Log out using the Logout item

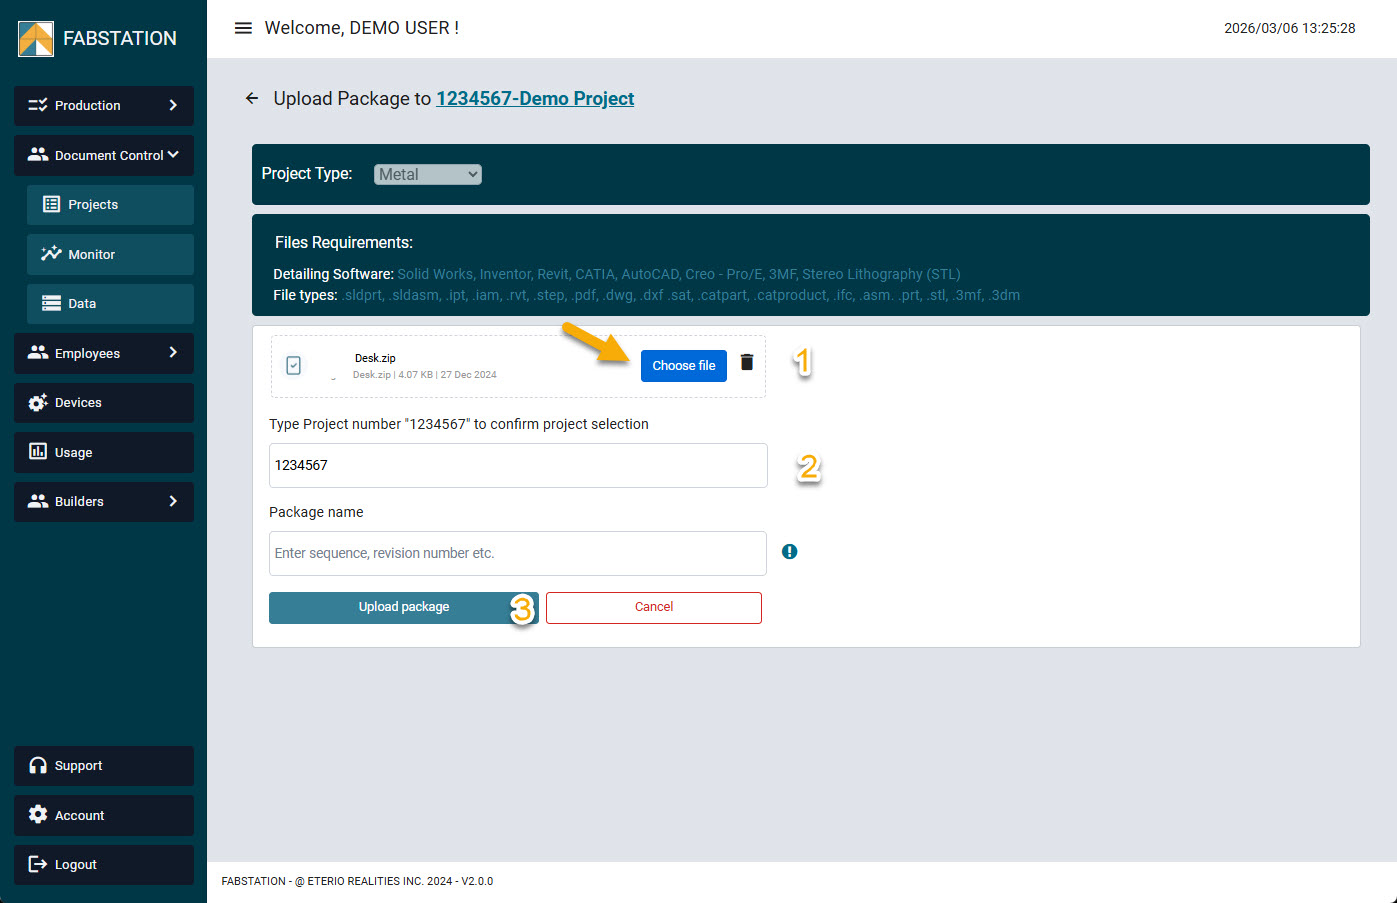[x=104, y=865]
